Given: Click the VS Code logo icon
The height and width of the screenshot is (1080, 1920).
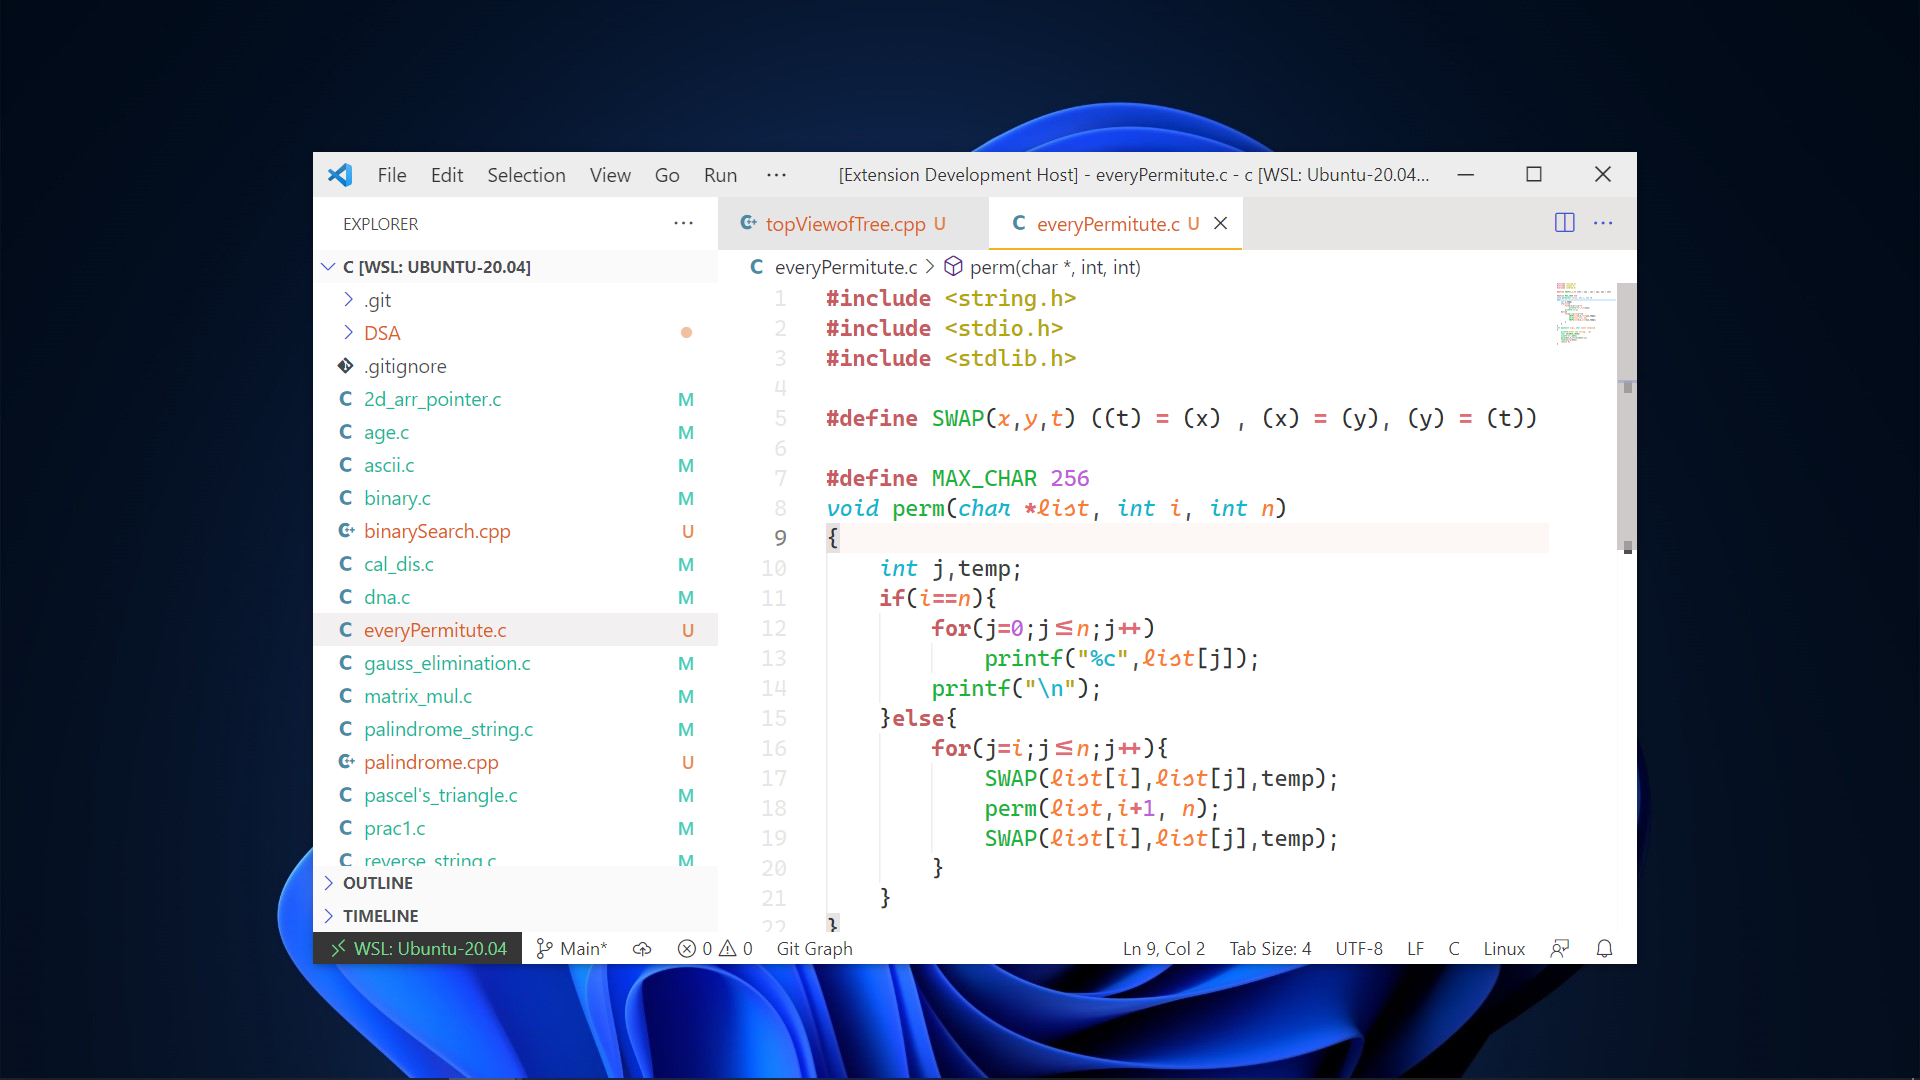Looking at the screenshot, I should [x=340, y=175].
